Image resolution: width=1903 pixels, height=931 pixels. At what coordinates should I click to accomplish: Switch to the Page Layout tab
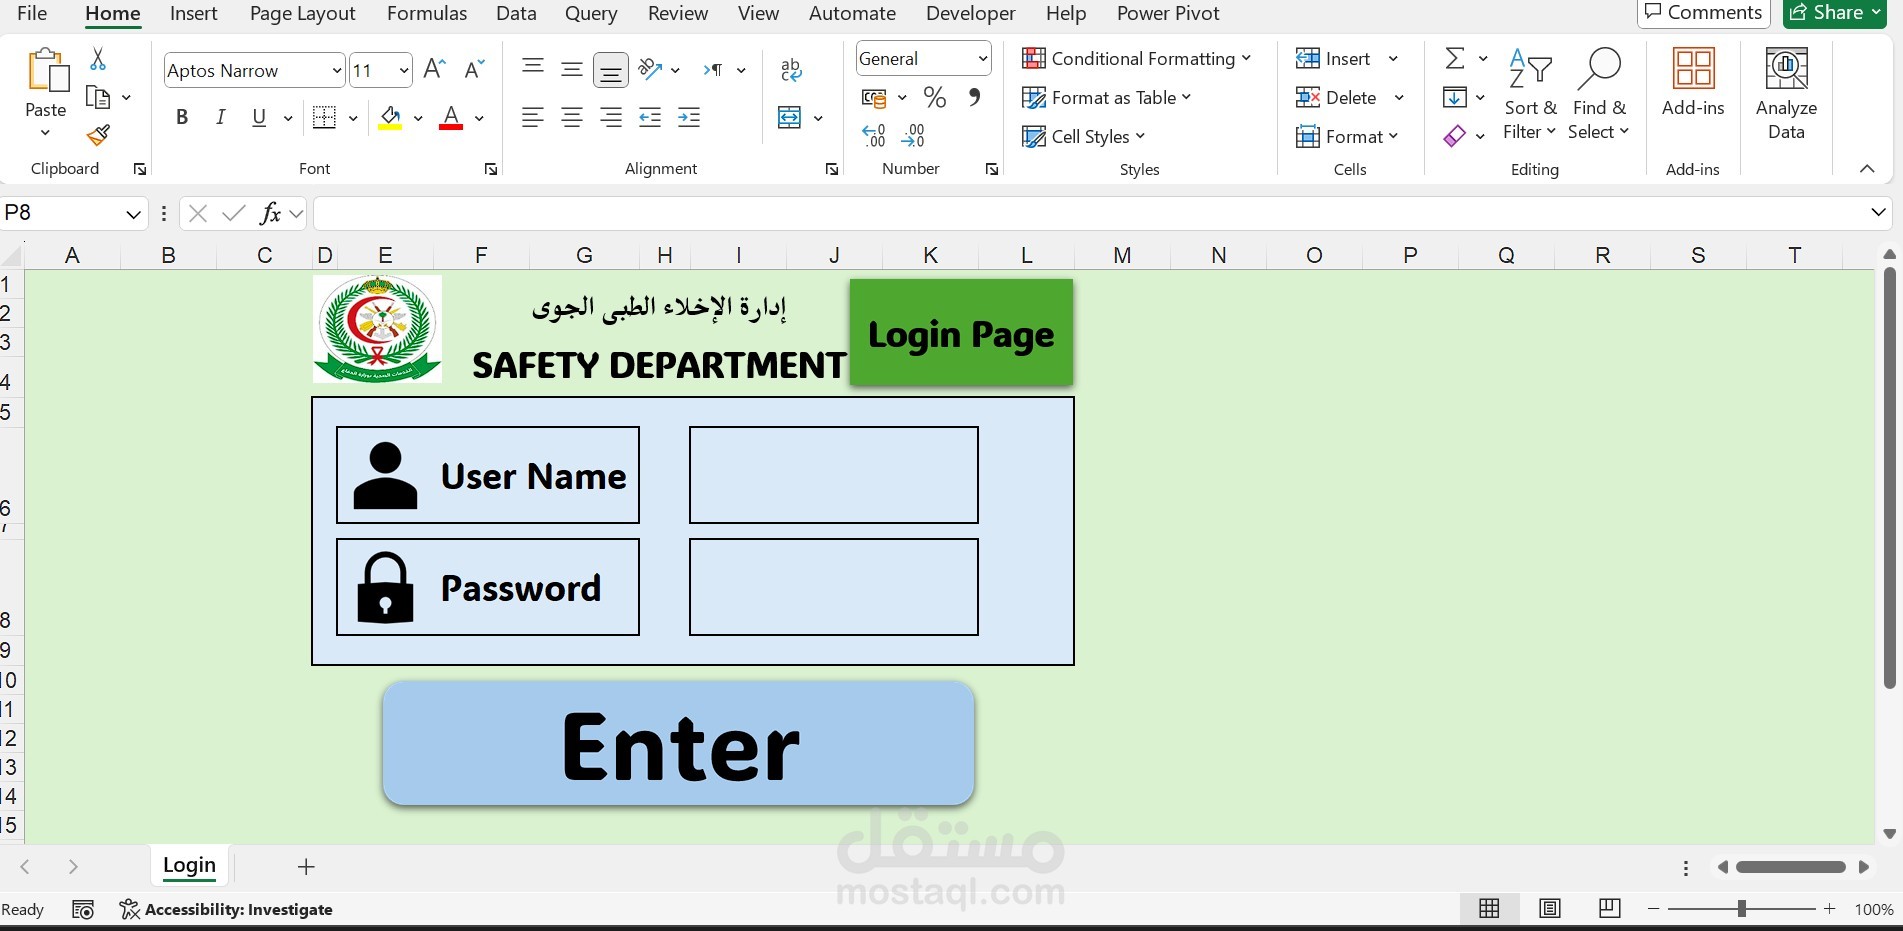point(302,14)
